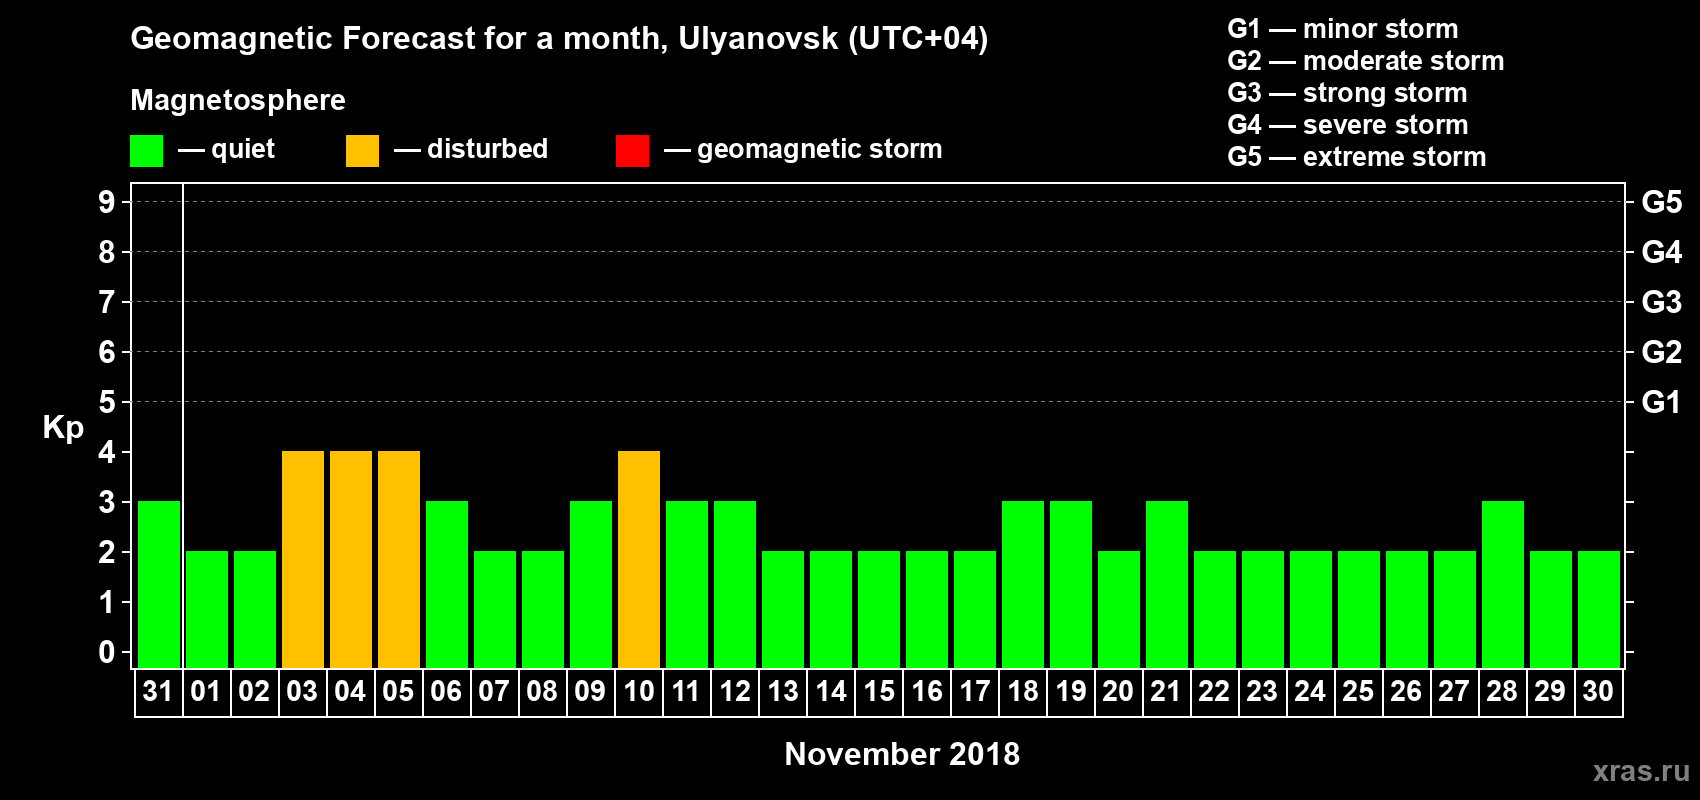Viewport: 1700px width, 800px height.
Task: Click date label 02 on the axis
Action: (x=254, y=692)
